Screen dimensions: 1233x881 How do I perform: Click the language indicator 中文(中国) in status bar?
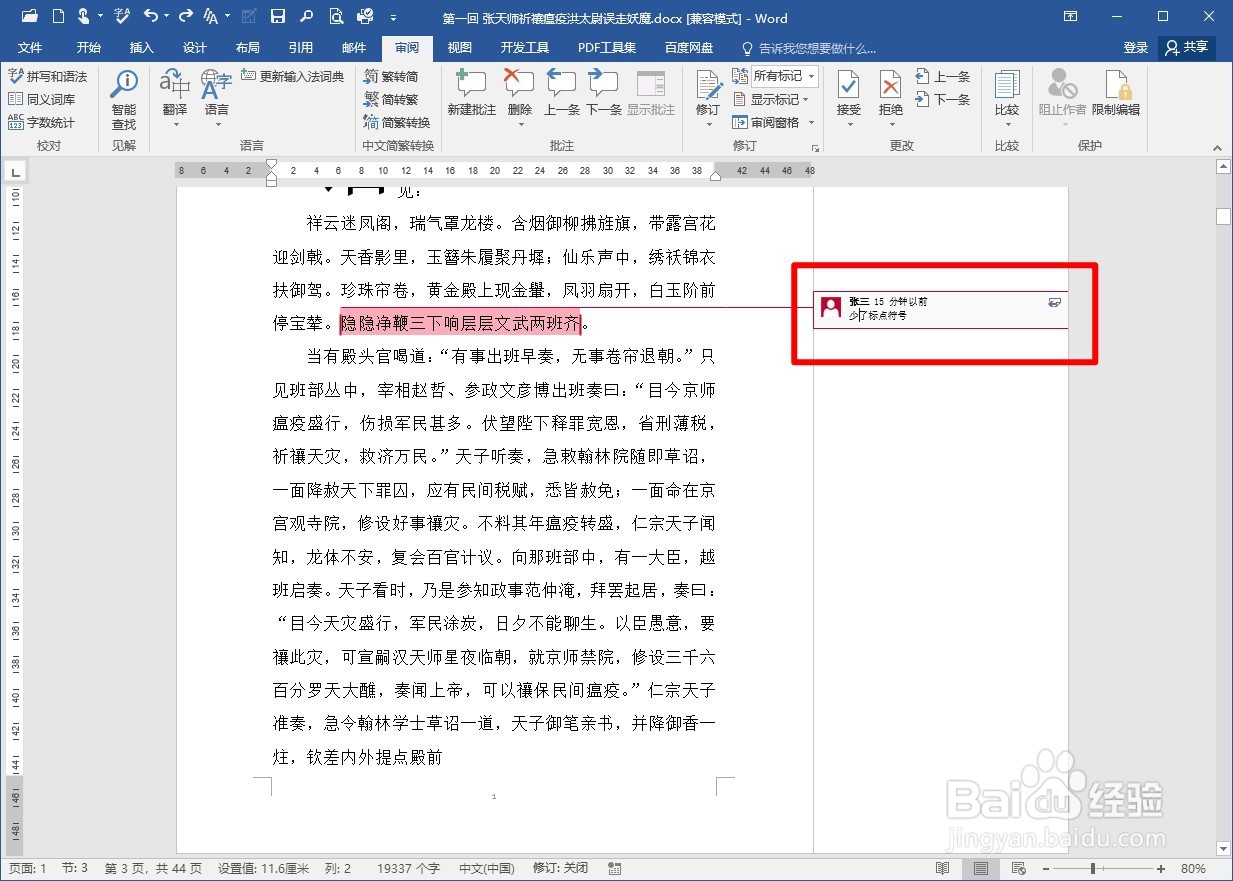[486, 868]
